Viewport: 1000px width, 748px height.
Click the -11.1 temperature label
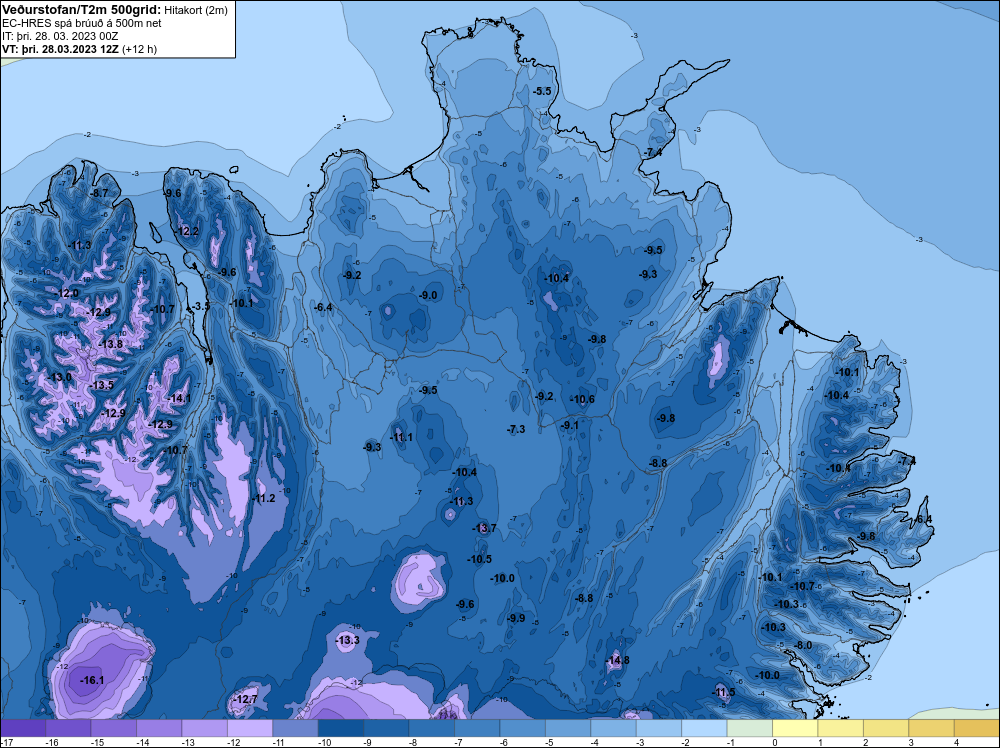(401, 437)
